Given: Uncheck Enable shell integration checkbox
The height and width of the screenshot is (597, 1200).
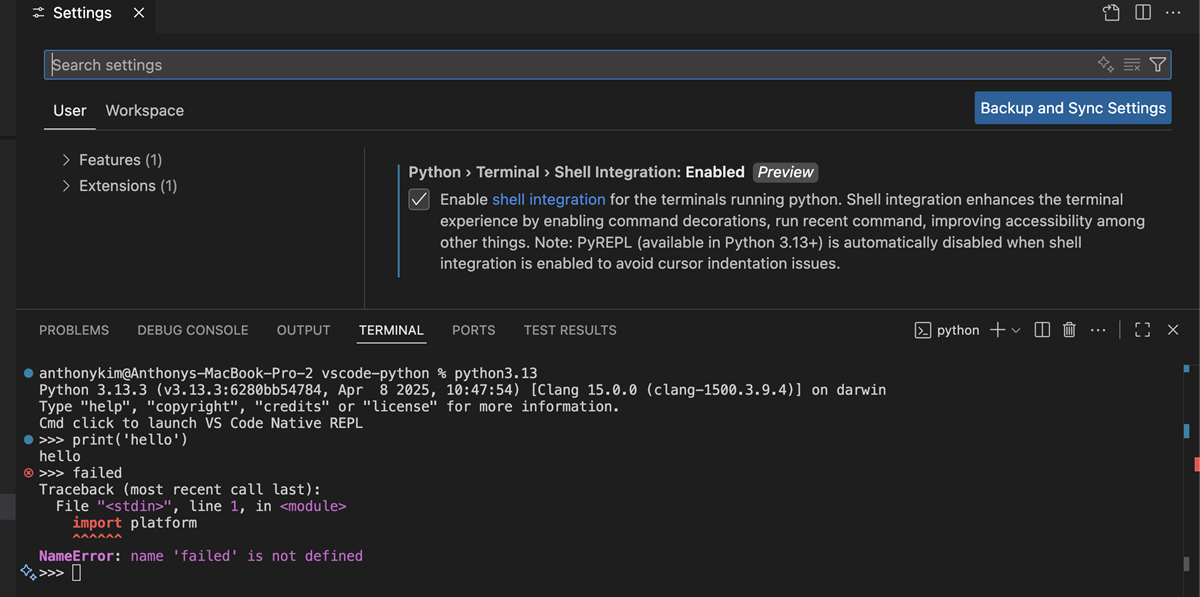Looking at the screenshot, I should (419, 199).
